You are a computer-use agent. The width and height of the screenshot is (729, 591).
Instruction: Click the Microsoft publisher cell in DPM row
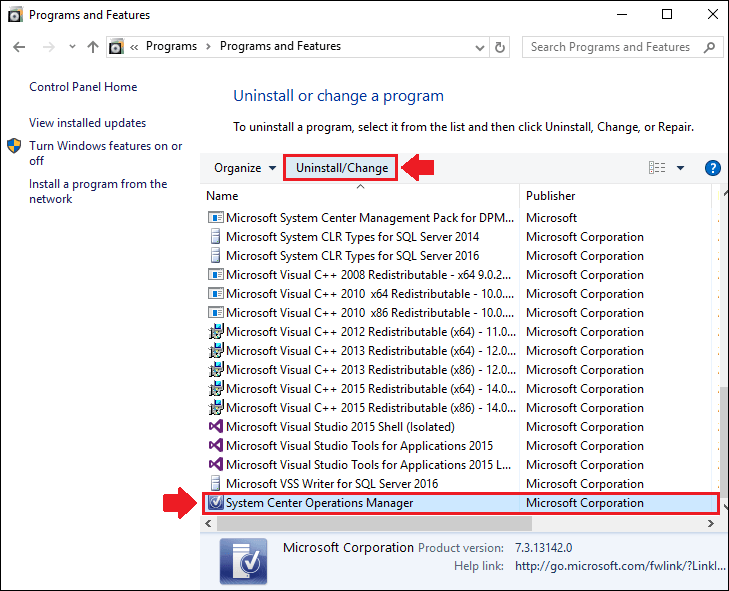tap(551, 218)
